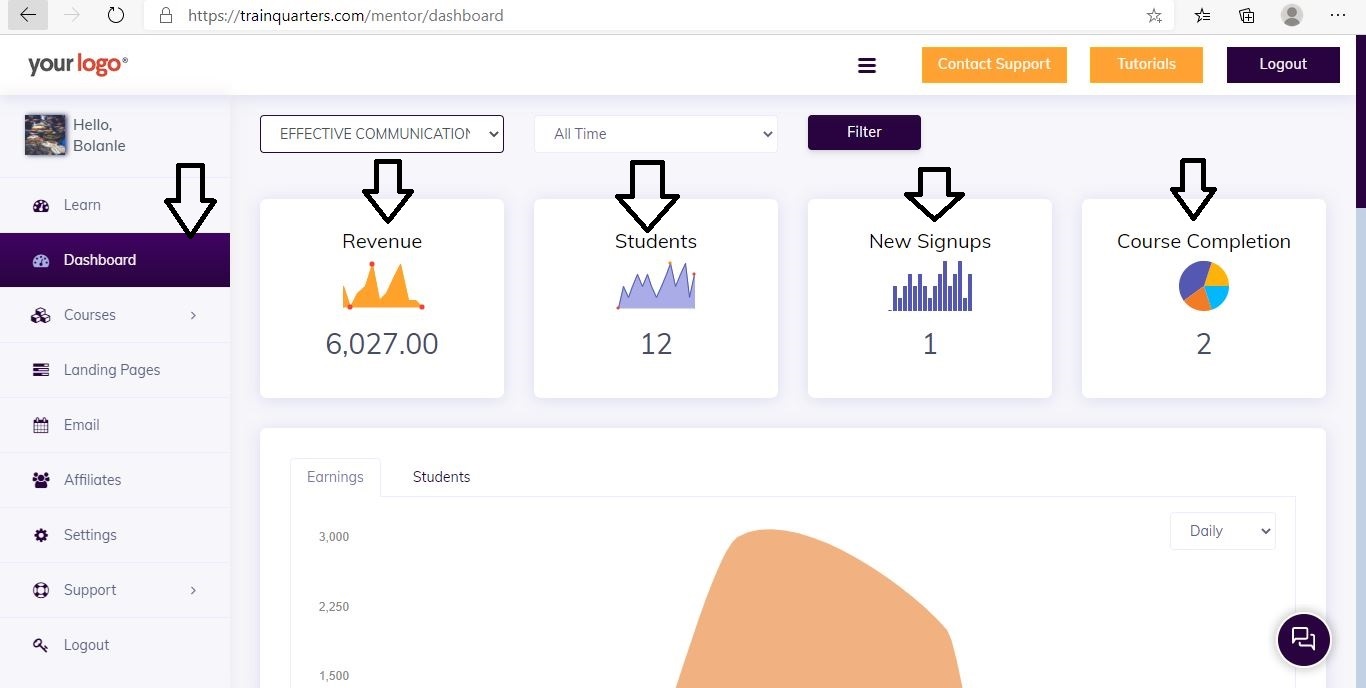The height and width of the screenshot is (688, 1366).
Task: Open the browser favorites list icon
Action: [1202, 15]
